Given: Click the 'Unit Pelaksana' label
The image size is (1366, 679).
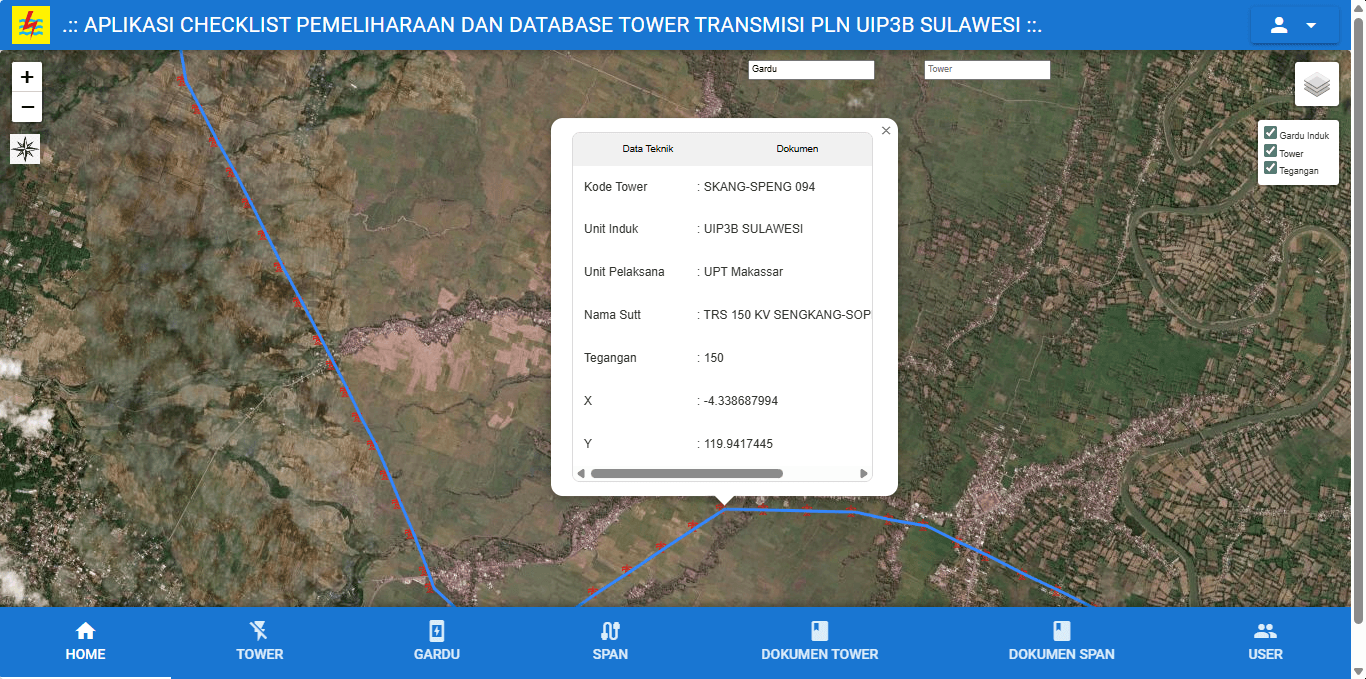Looking at the screenshot, I should coord(624,272).
